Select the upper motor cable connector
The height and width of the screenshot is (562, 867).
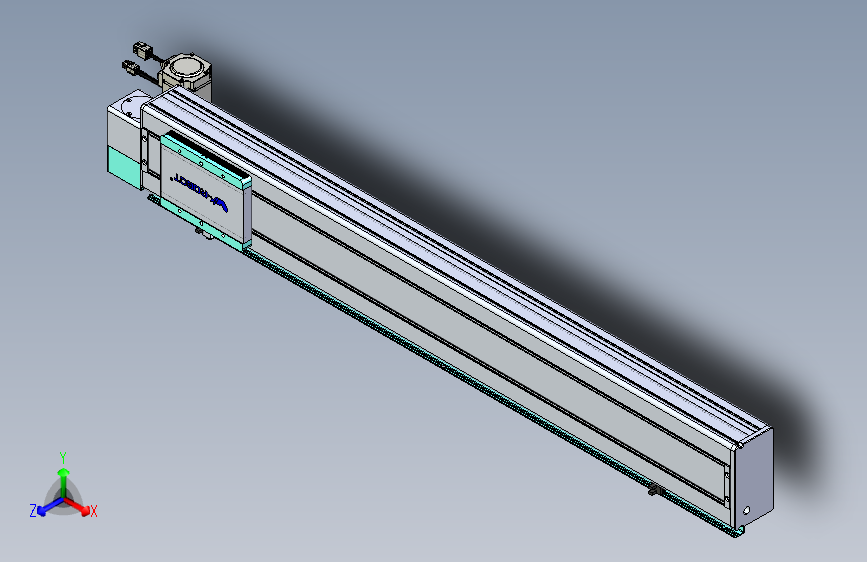pos(142,50)
